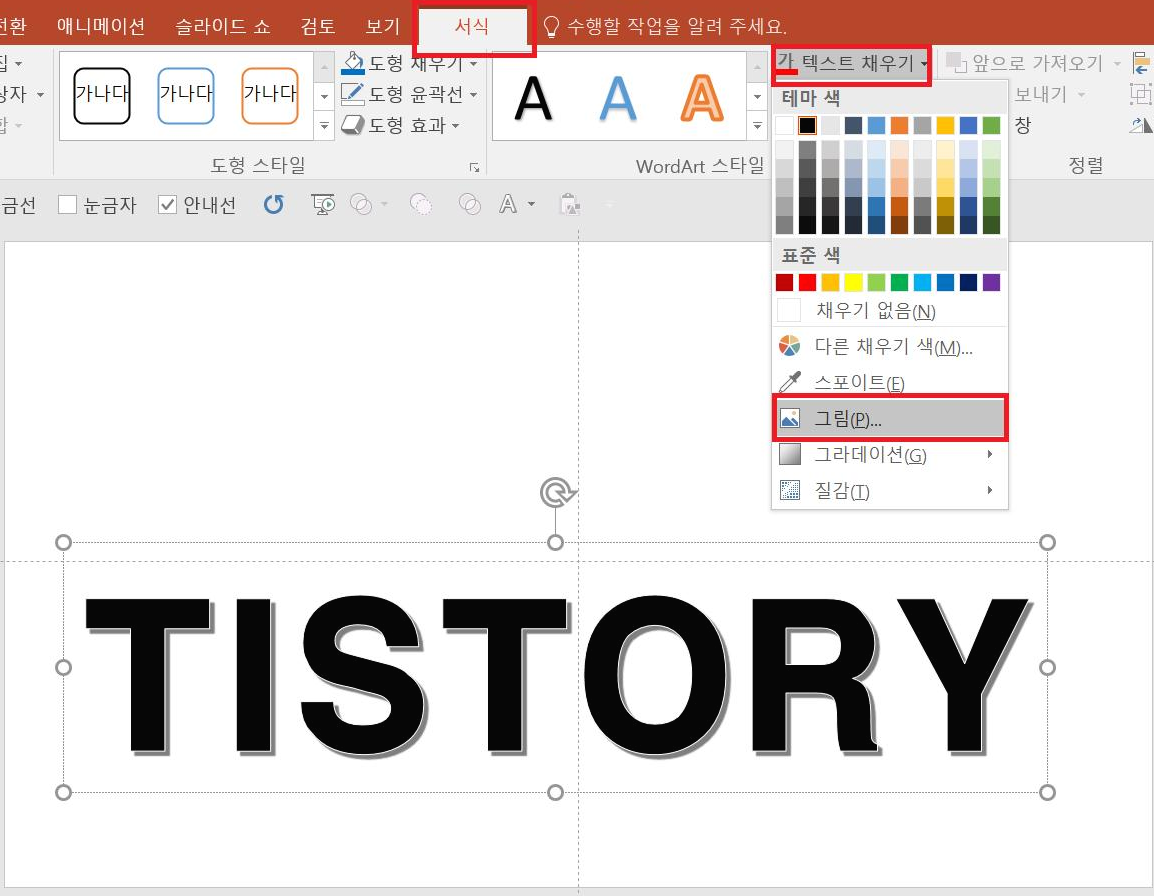Open the 그라데이션 submenu
This screenshot has height=896, width=1154.
[890, 455]
